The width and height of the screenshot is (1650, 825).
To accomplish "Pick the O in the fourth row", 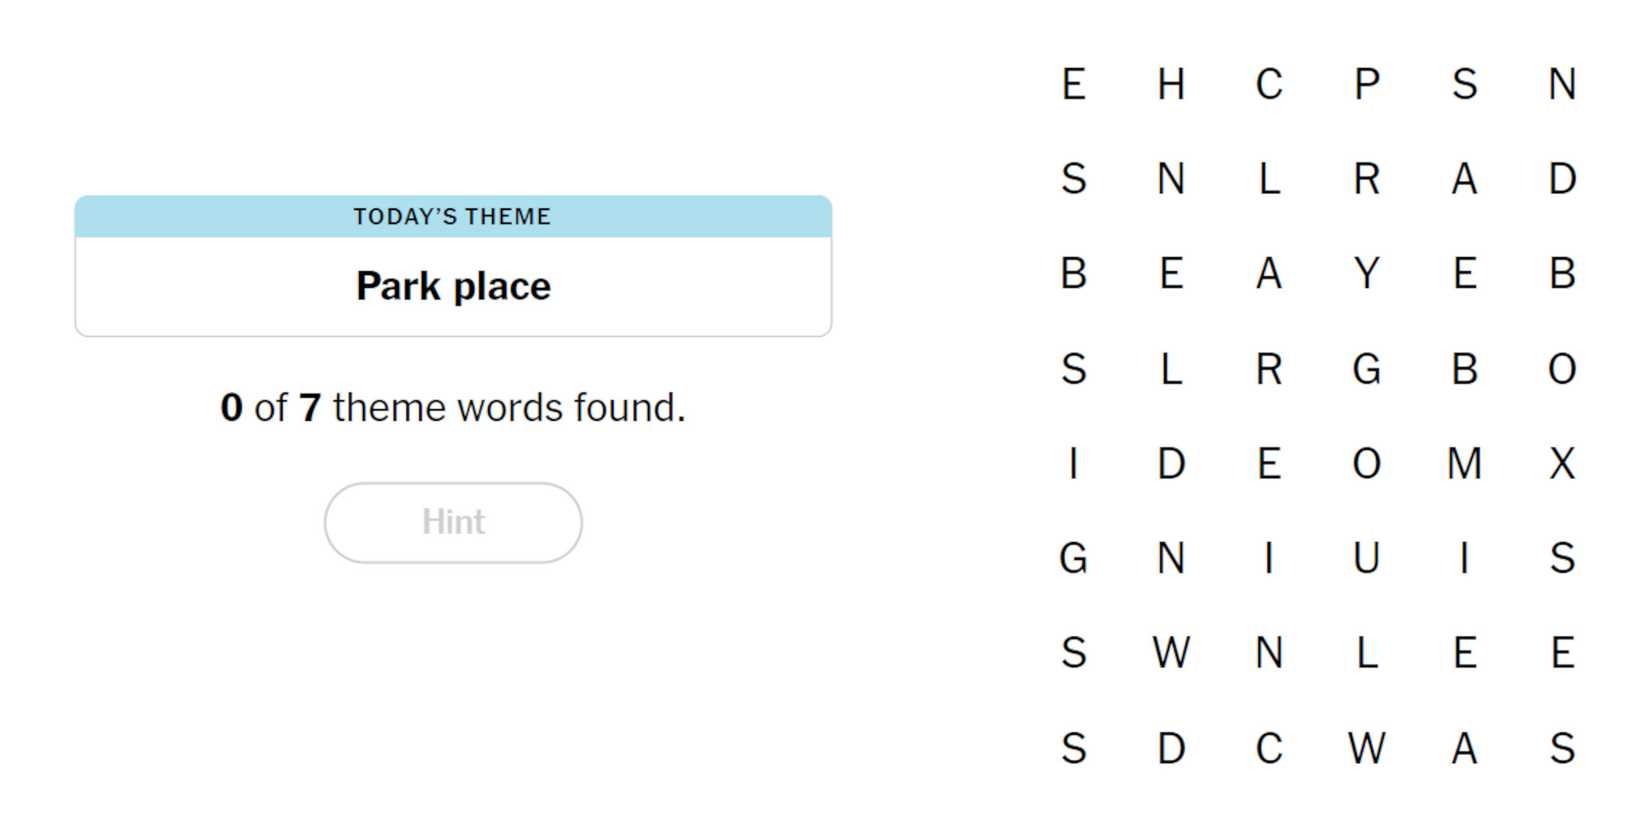I will 1562,369.
